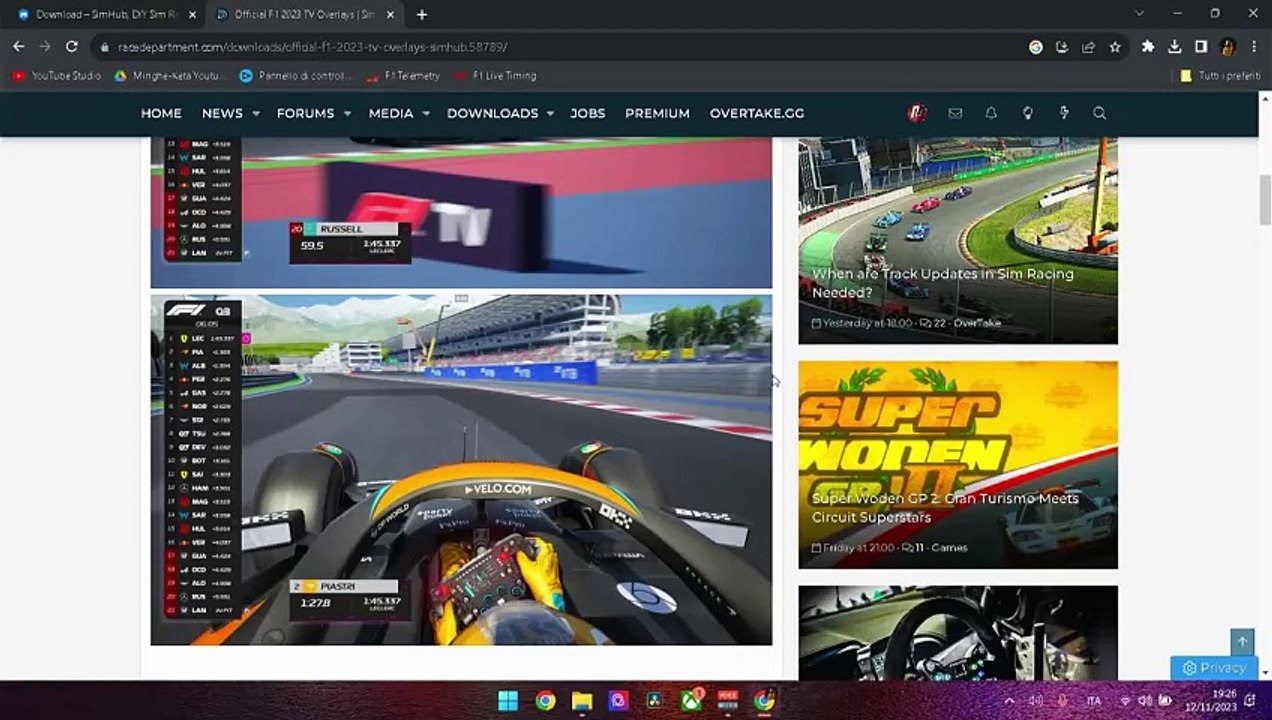Open Privacy settings button
Image resolution: width=1272 pixels, height=720 pixels.
point(1214,668)
